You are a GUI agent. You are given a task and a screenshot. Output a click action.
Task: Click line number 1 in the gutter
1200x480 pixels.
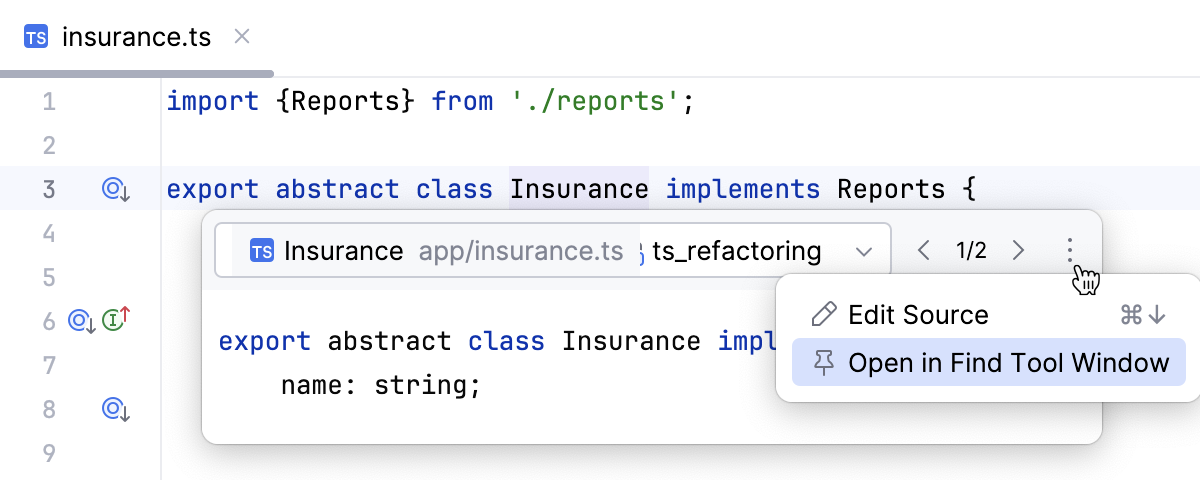coord(49,101)
